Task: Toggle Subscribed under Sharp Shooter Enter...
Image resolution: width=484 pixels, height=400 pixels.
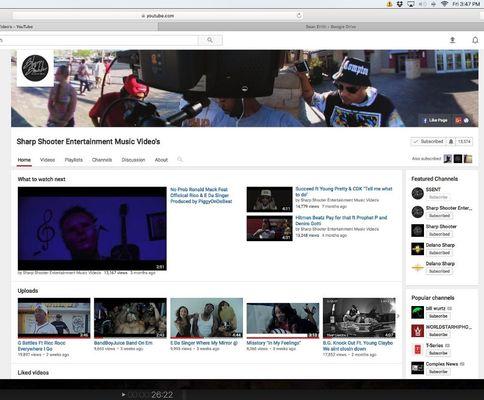Action: [x=439, y=216]
